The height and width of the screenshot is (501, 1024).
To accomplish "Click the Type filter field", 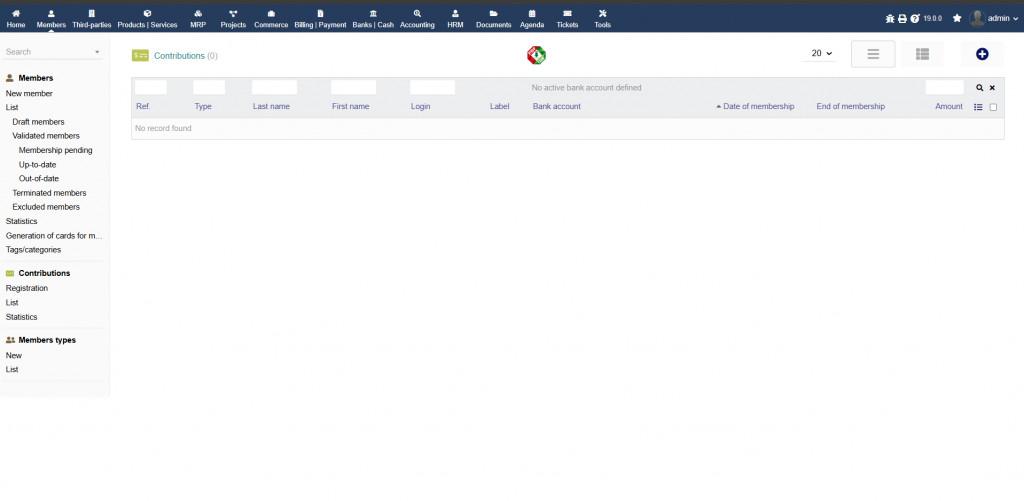I will click(x=209, y=88).
